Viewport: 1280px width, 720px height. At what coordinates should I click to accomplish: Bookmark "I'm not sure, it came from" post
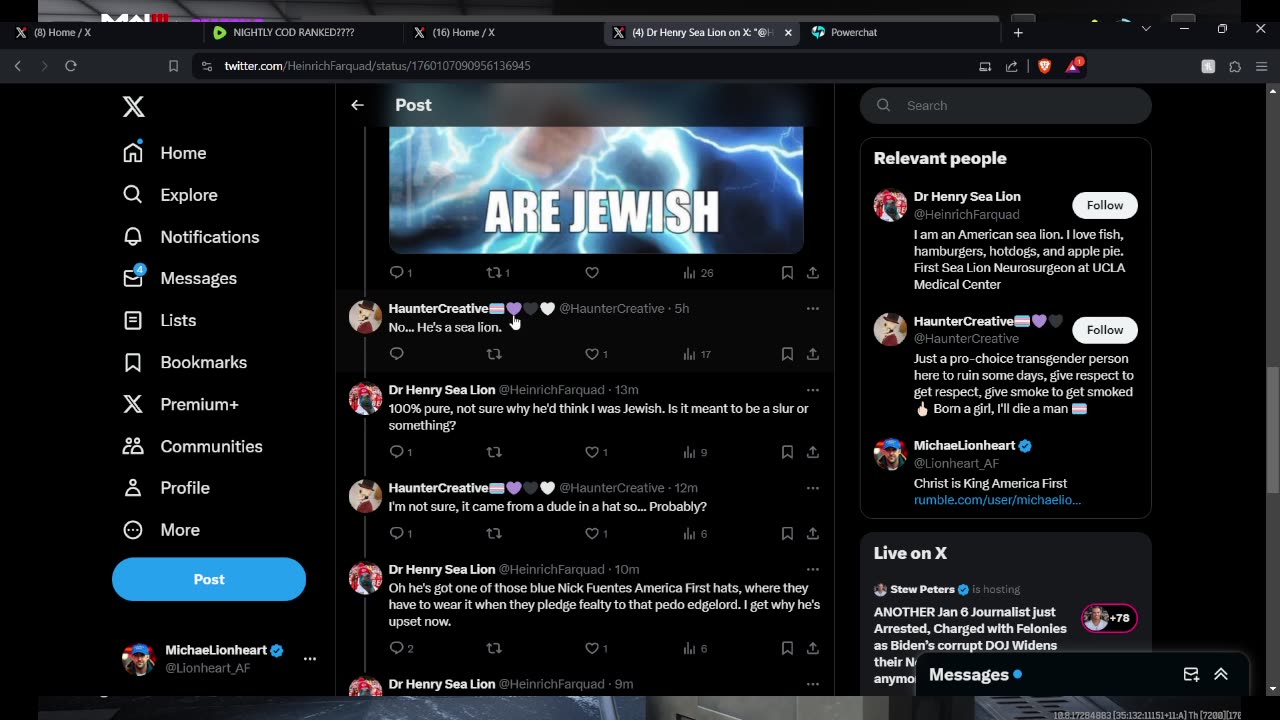(787, 534)
